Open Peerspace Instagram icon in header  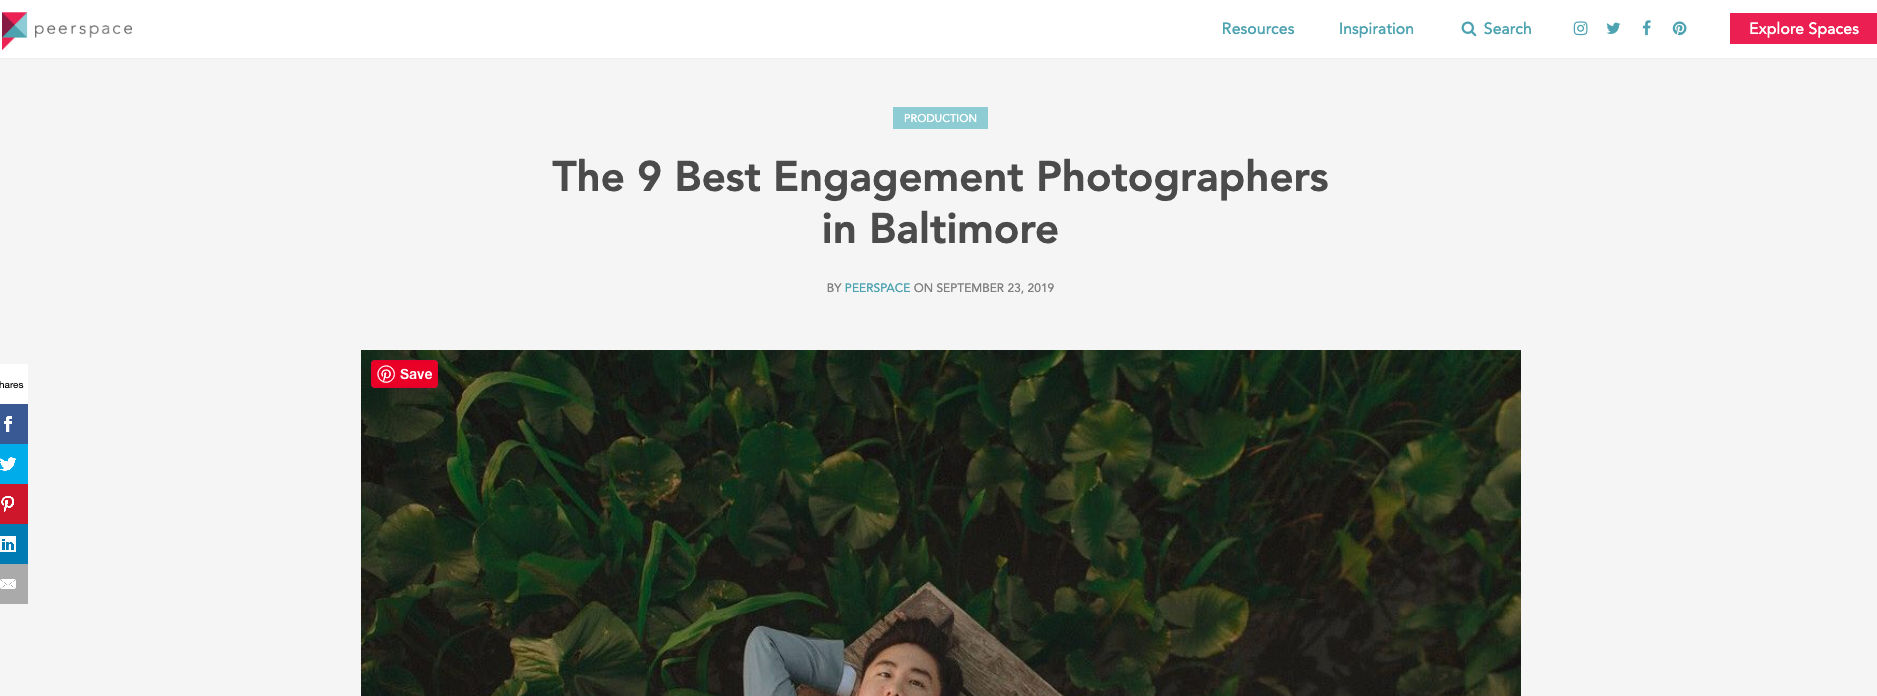pos(1580,28)
